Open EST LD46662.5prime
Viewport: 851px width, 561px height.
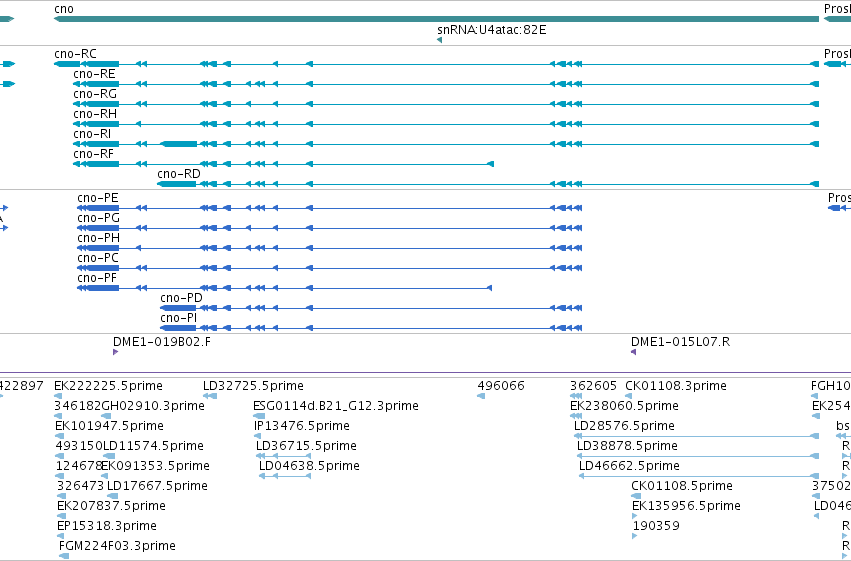click(629, 466)
